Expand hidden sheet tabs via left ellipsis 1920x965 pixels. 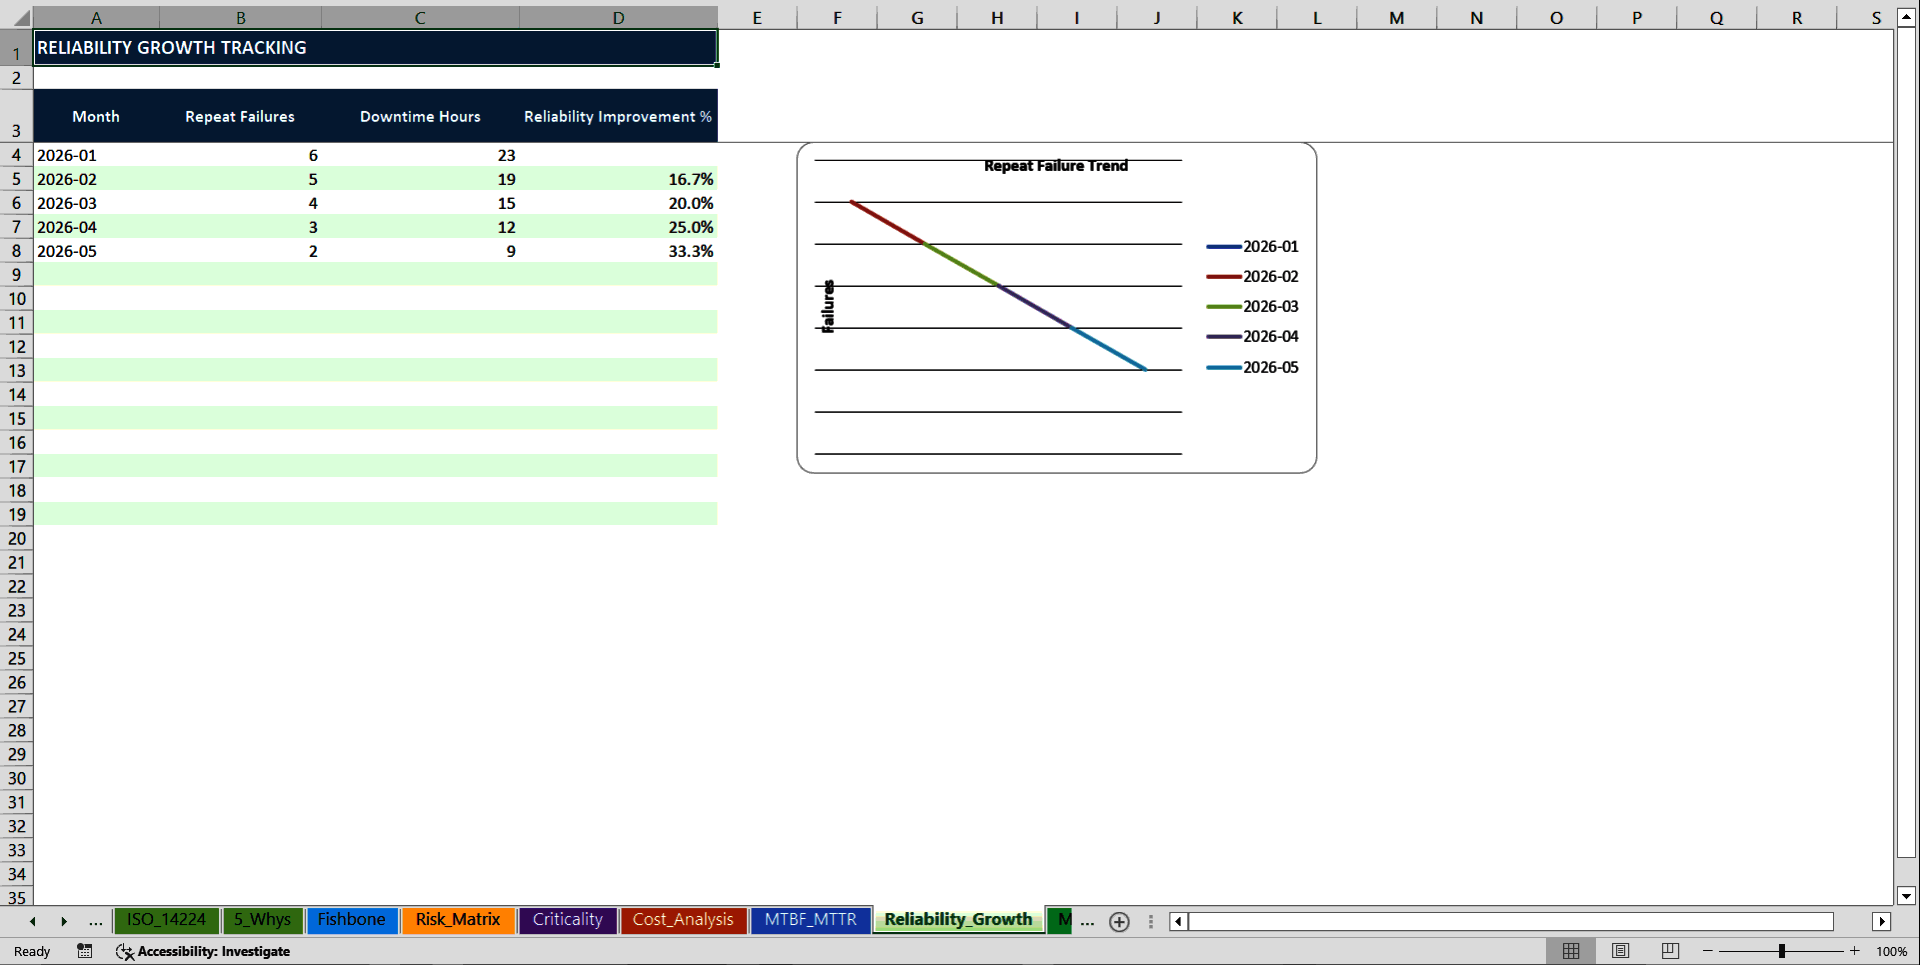coord(95,921)
